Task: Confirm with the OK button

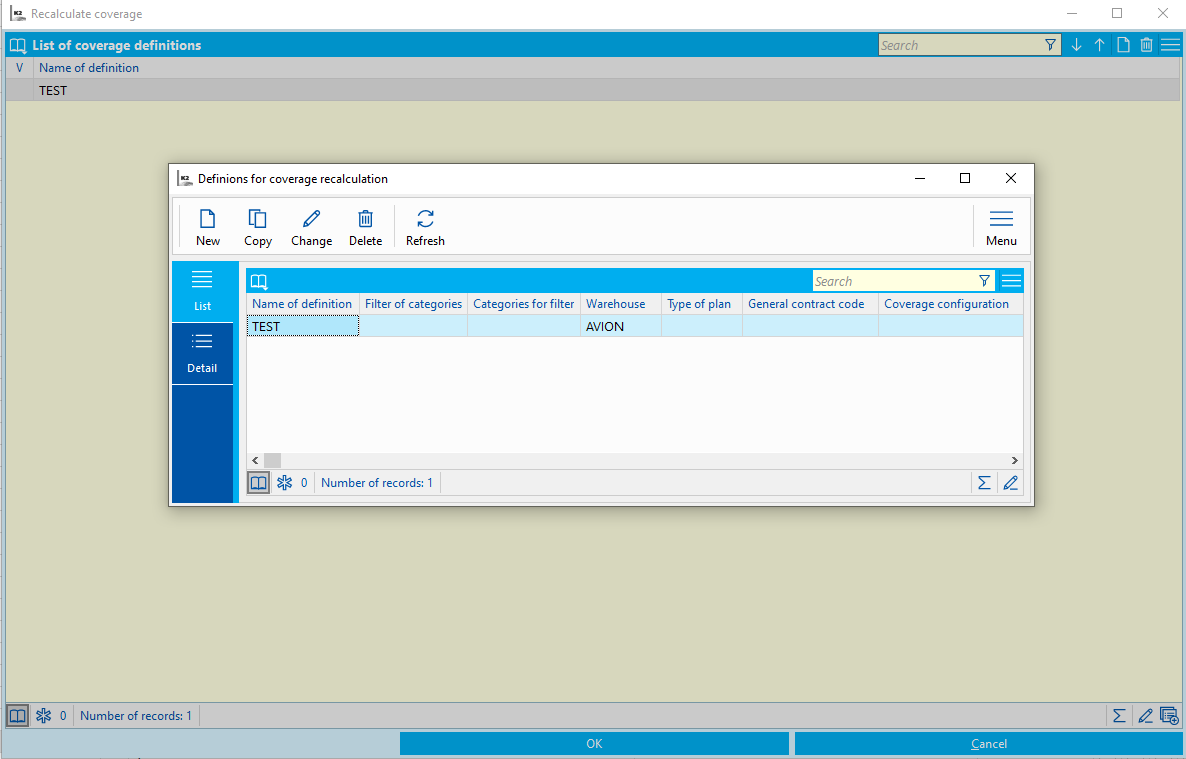Action: tap(595, 744)
